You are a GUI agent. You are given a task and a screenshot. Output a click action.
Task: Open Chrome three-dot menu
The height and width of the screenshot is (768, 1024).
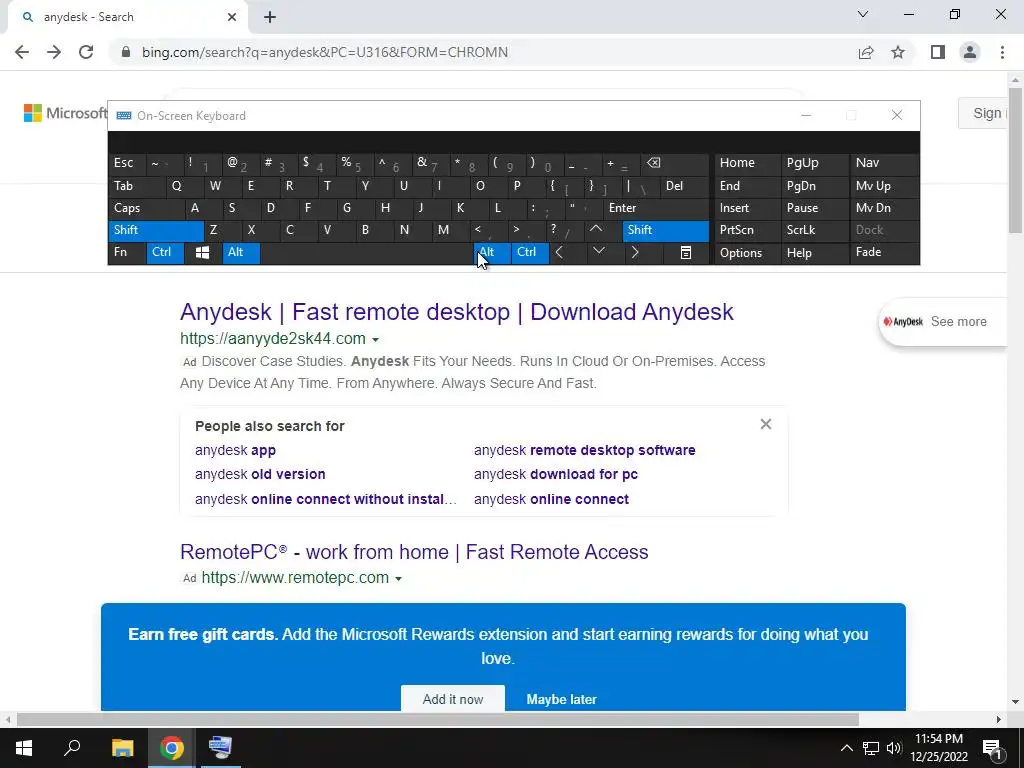tap(1002, 52)
